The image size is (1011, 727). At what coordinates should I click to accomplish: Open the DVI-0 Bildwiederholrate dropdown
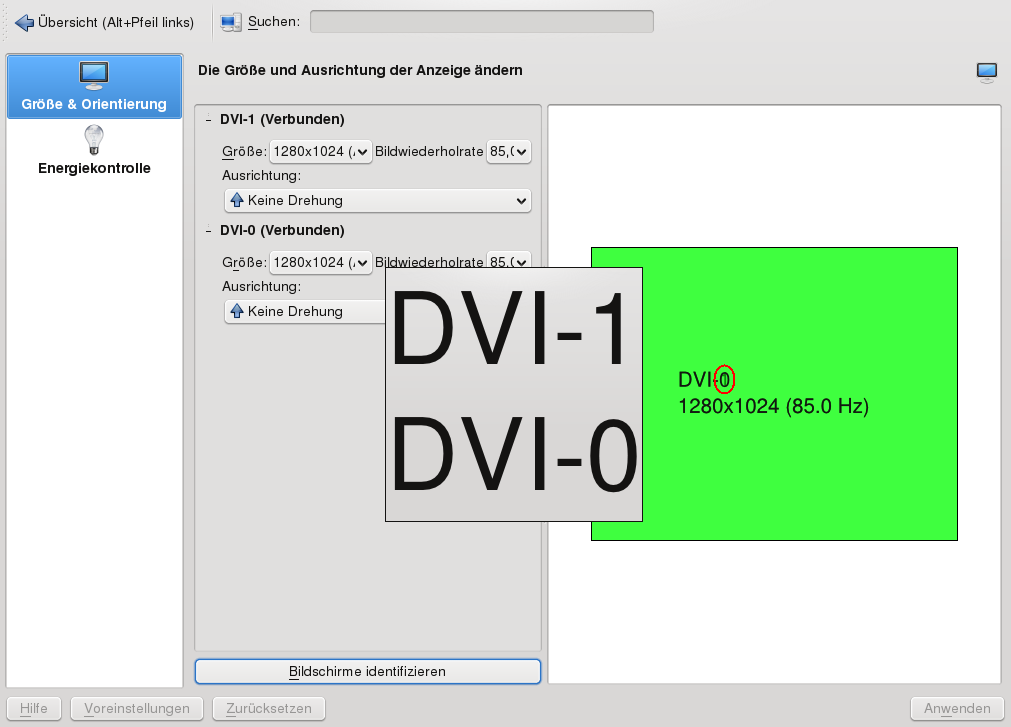(x=508, y=262)
